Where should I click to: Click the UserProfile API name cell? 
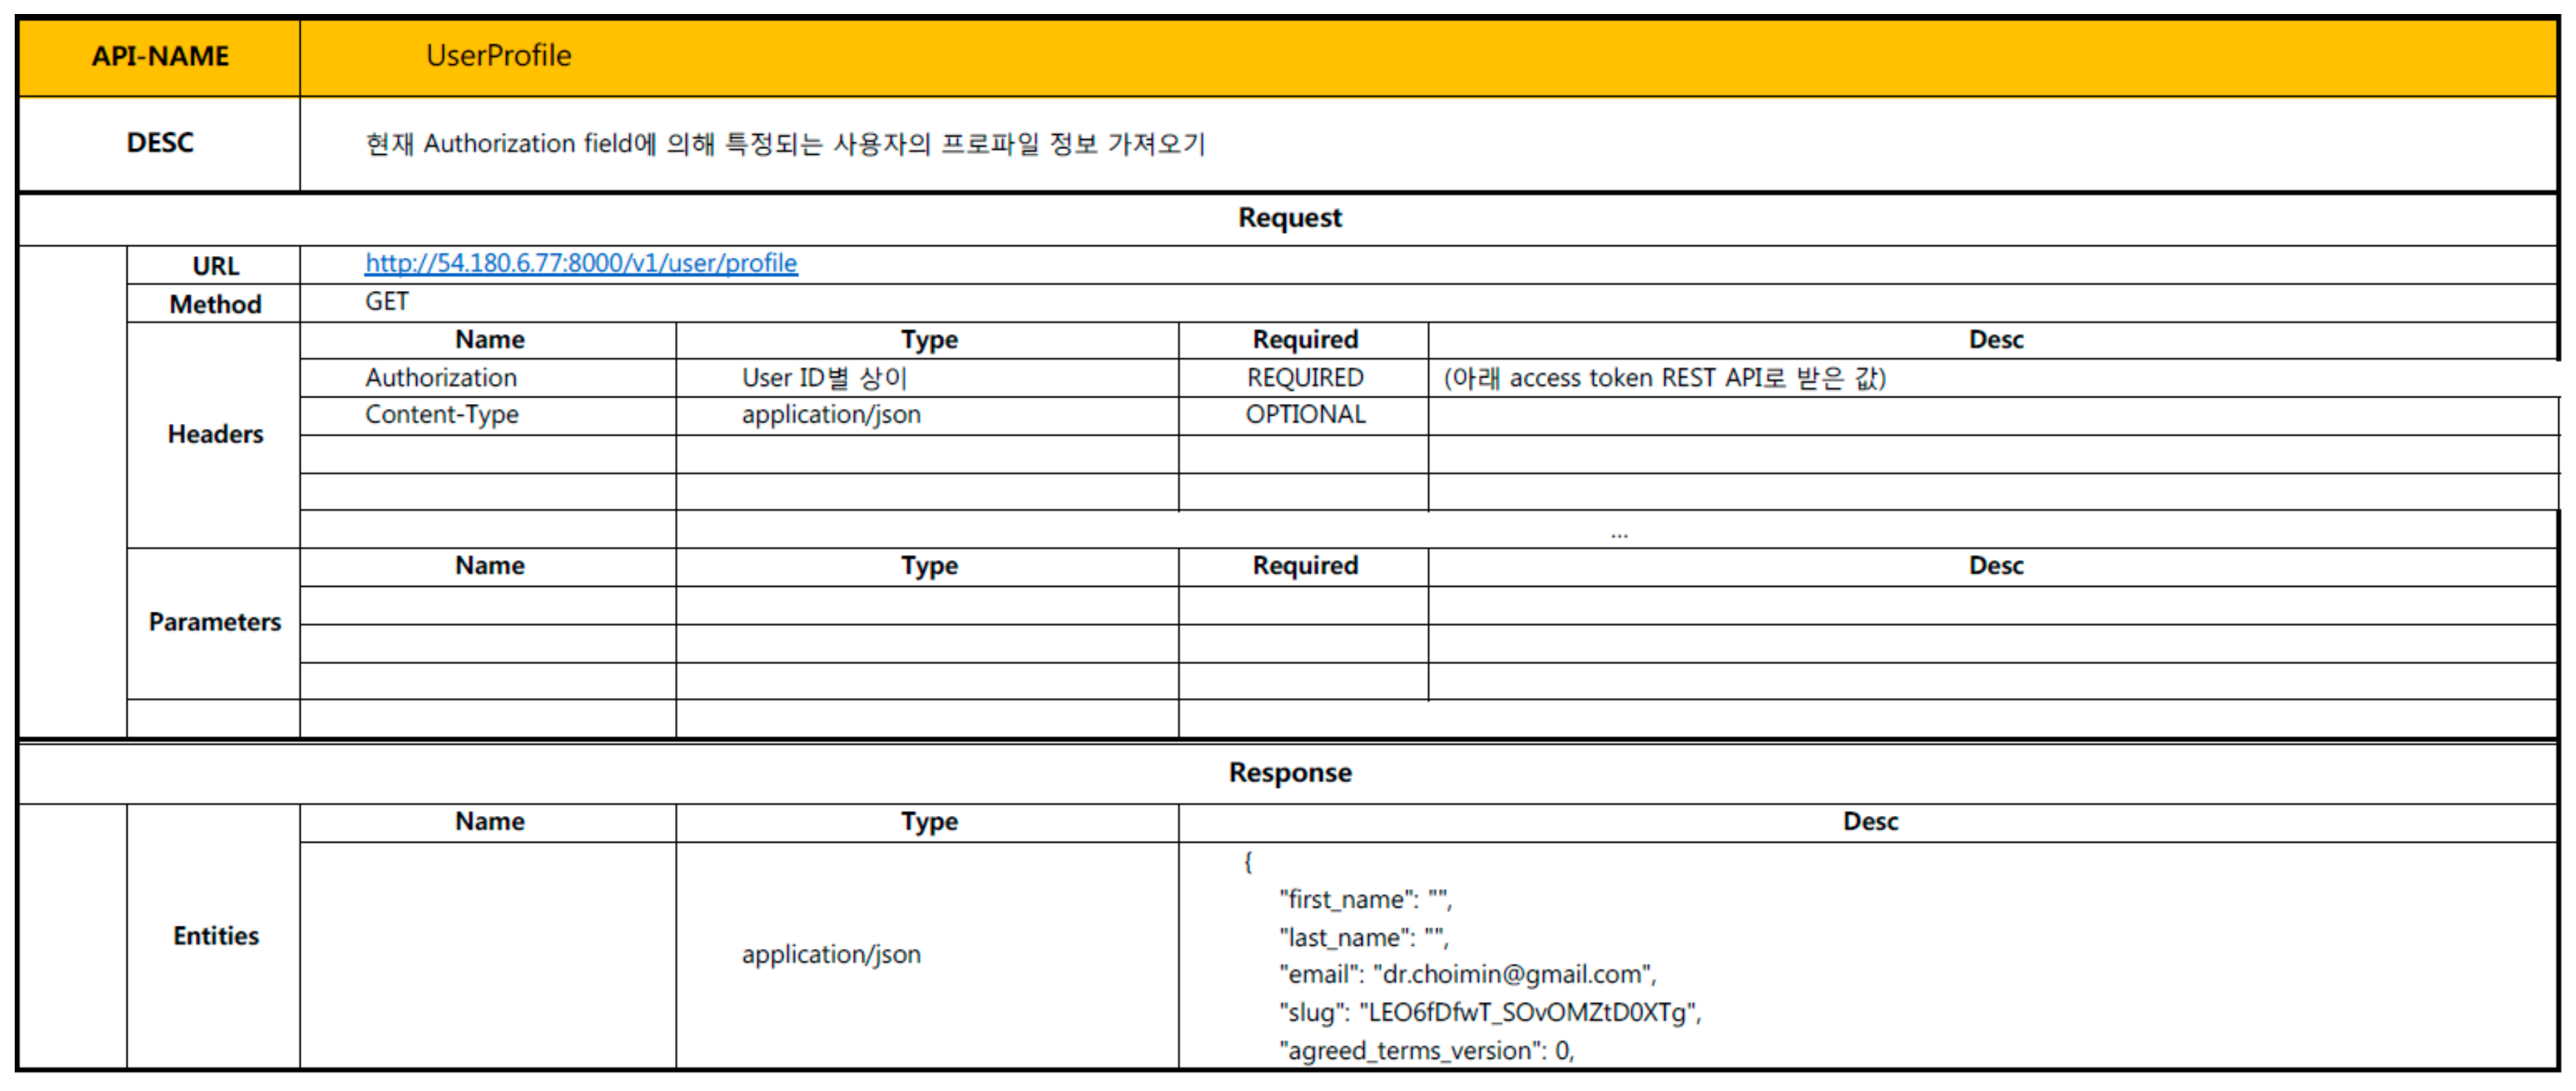(x=498, y=56)
